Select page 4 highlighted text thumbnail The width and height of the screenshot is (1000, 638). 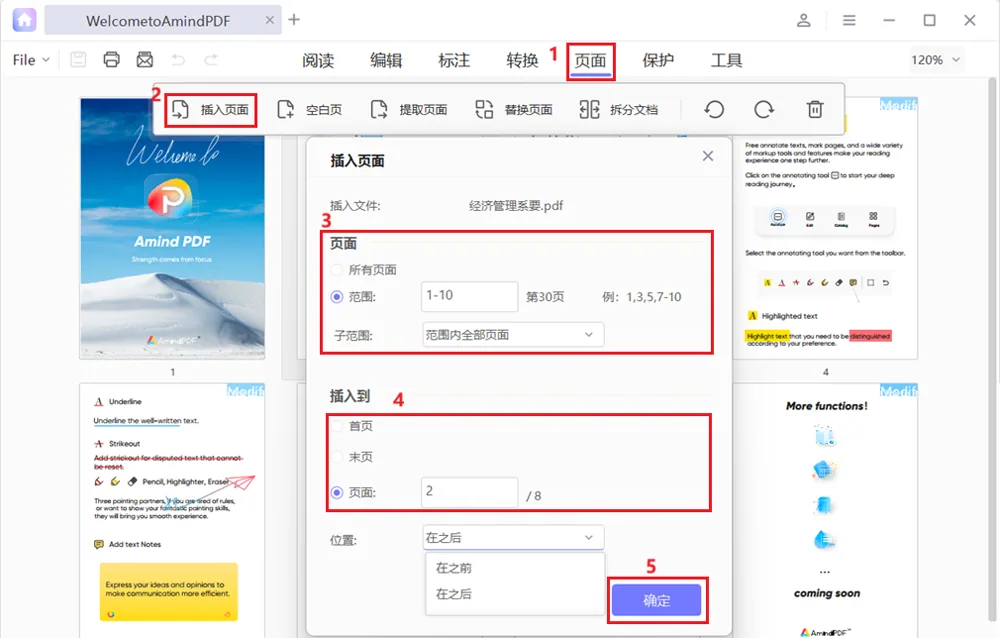click(825, 228)
